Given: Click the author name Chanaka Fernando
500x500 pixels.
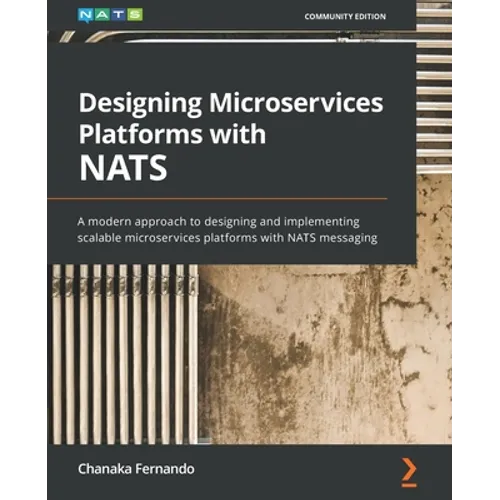Looking at the screenshot, I should 136,469.
